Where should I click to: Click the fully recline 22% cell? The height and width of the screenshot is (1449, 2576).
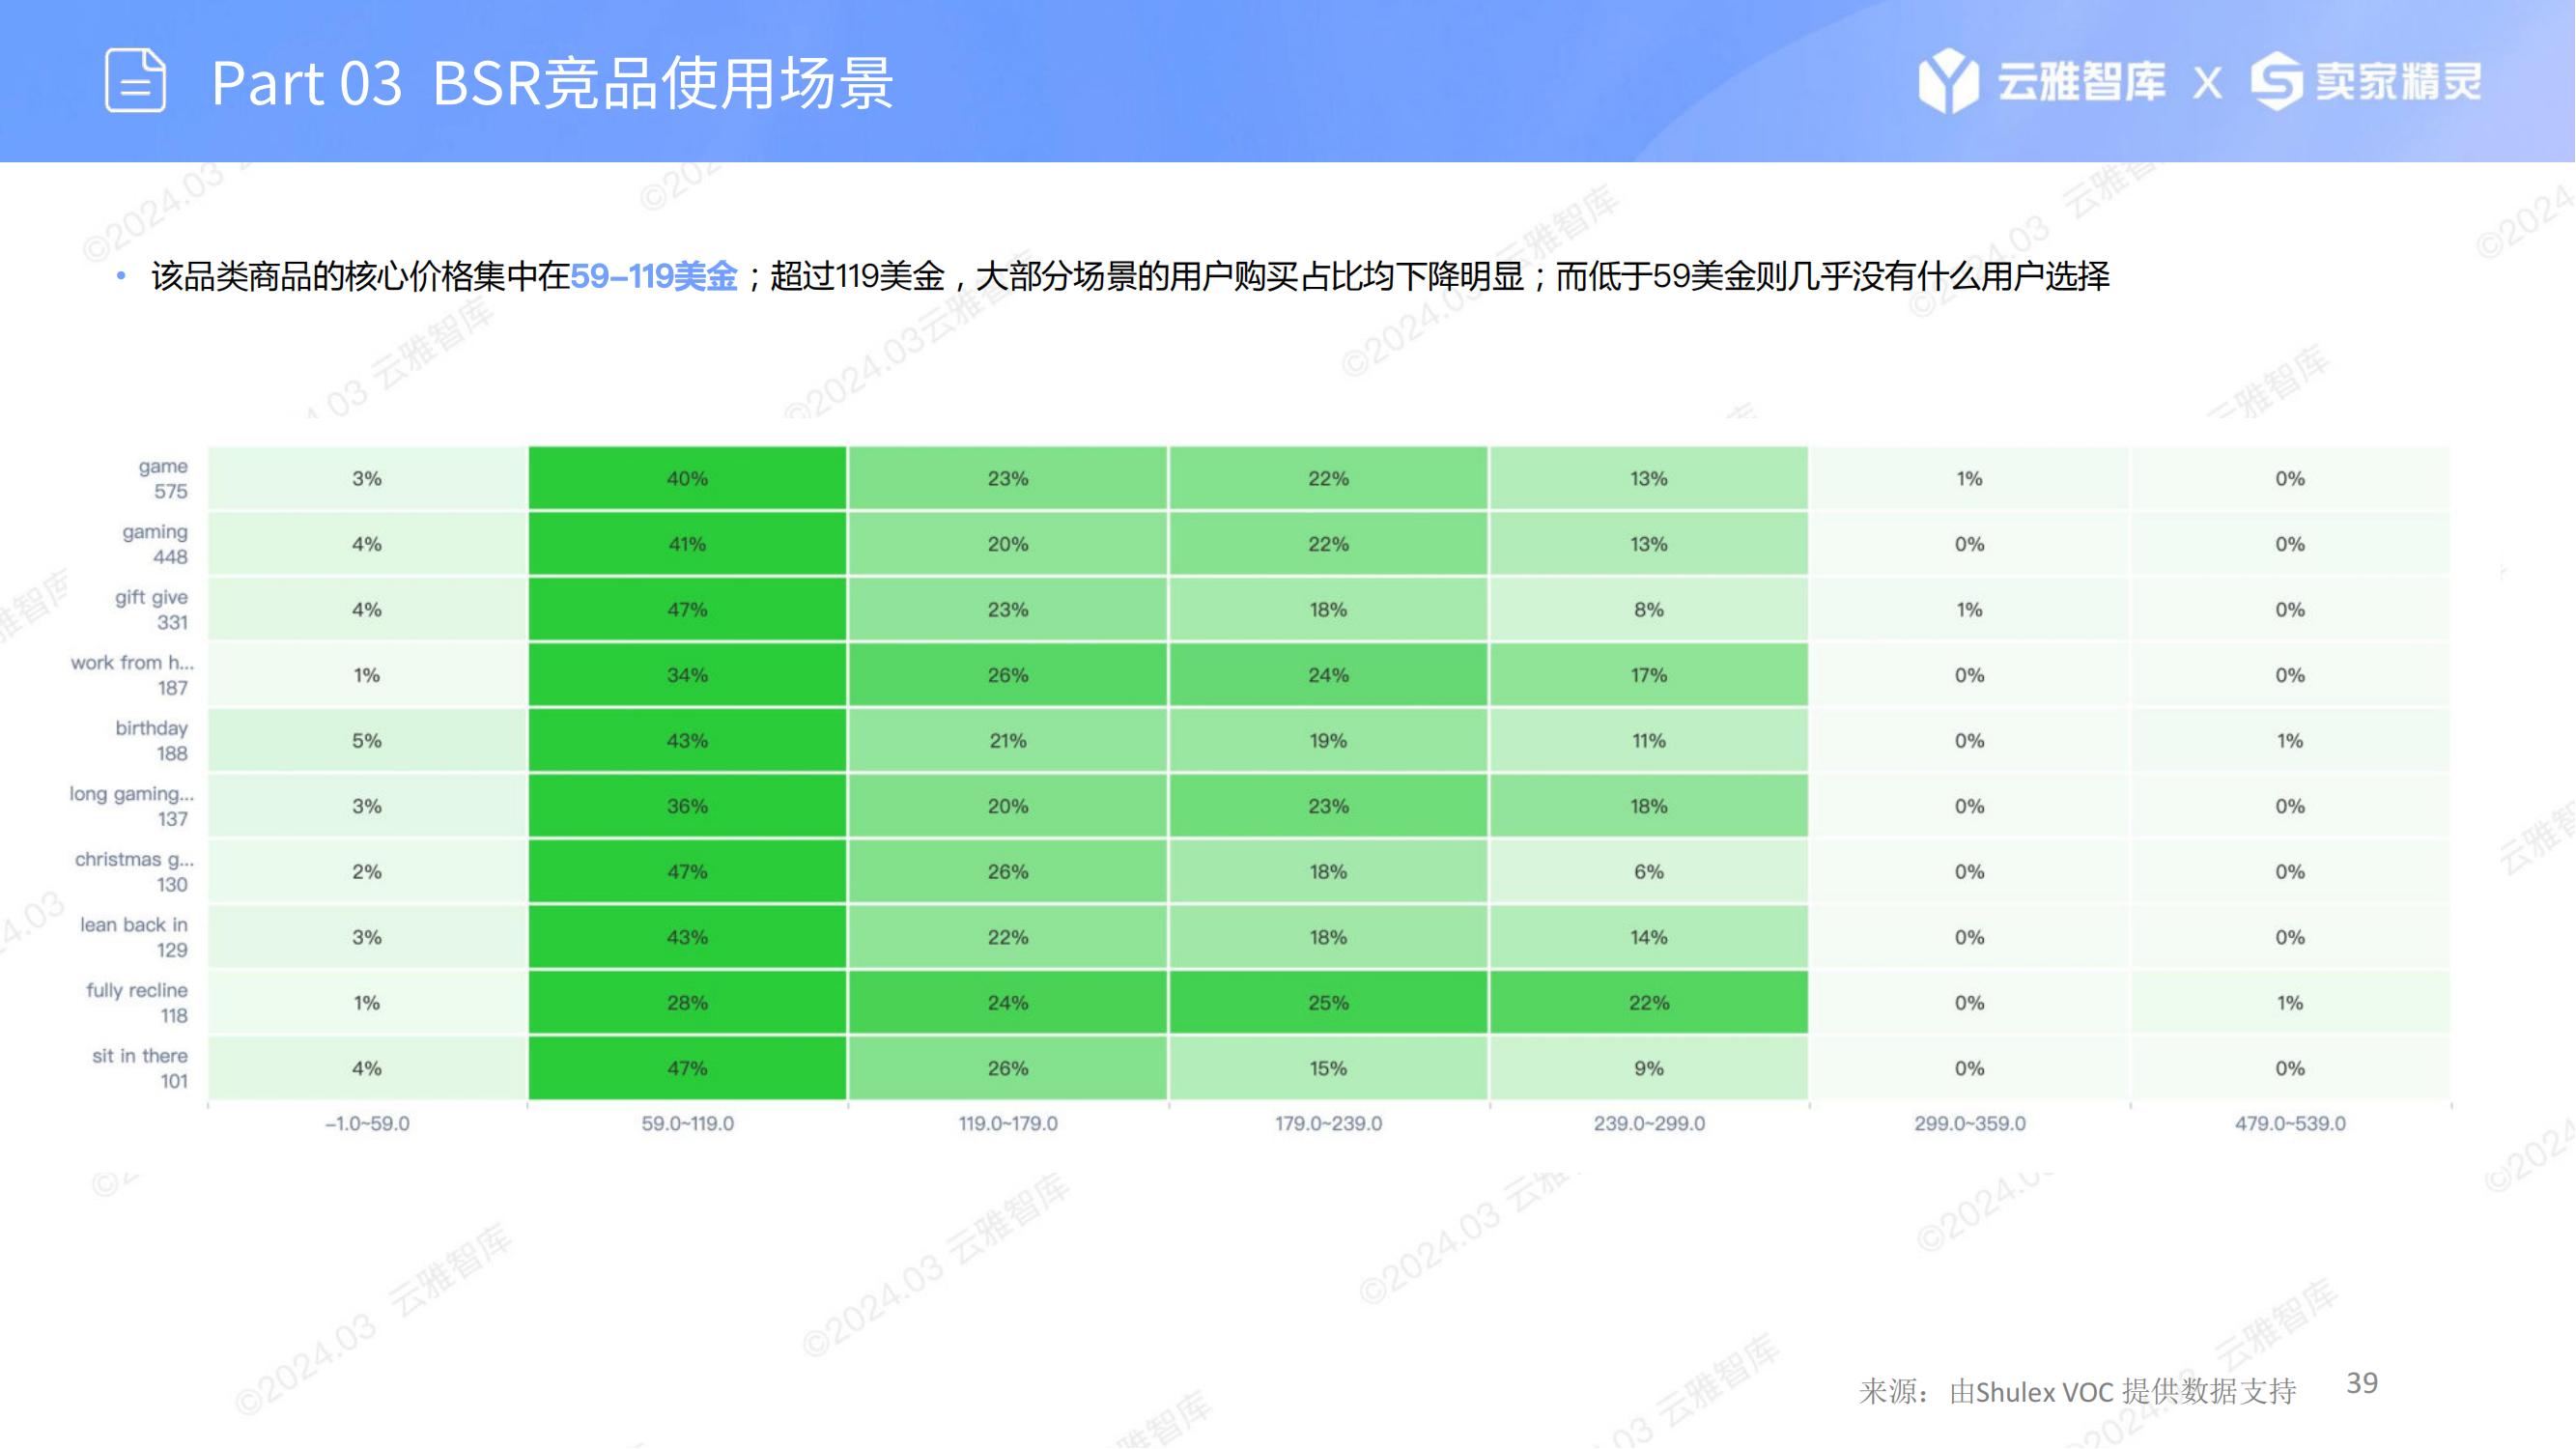pyautogui.click(x=1648, y=1002)
